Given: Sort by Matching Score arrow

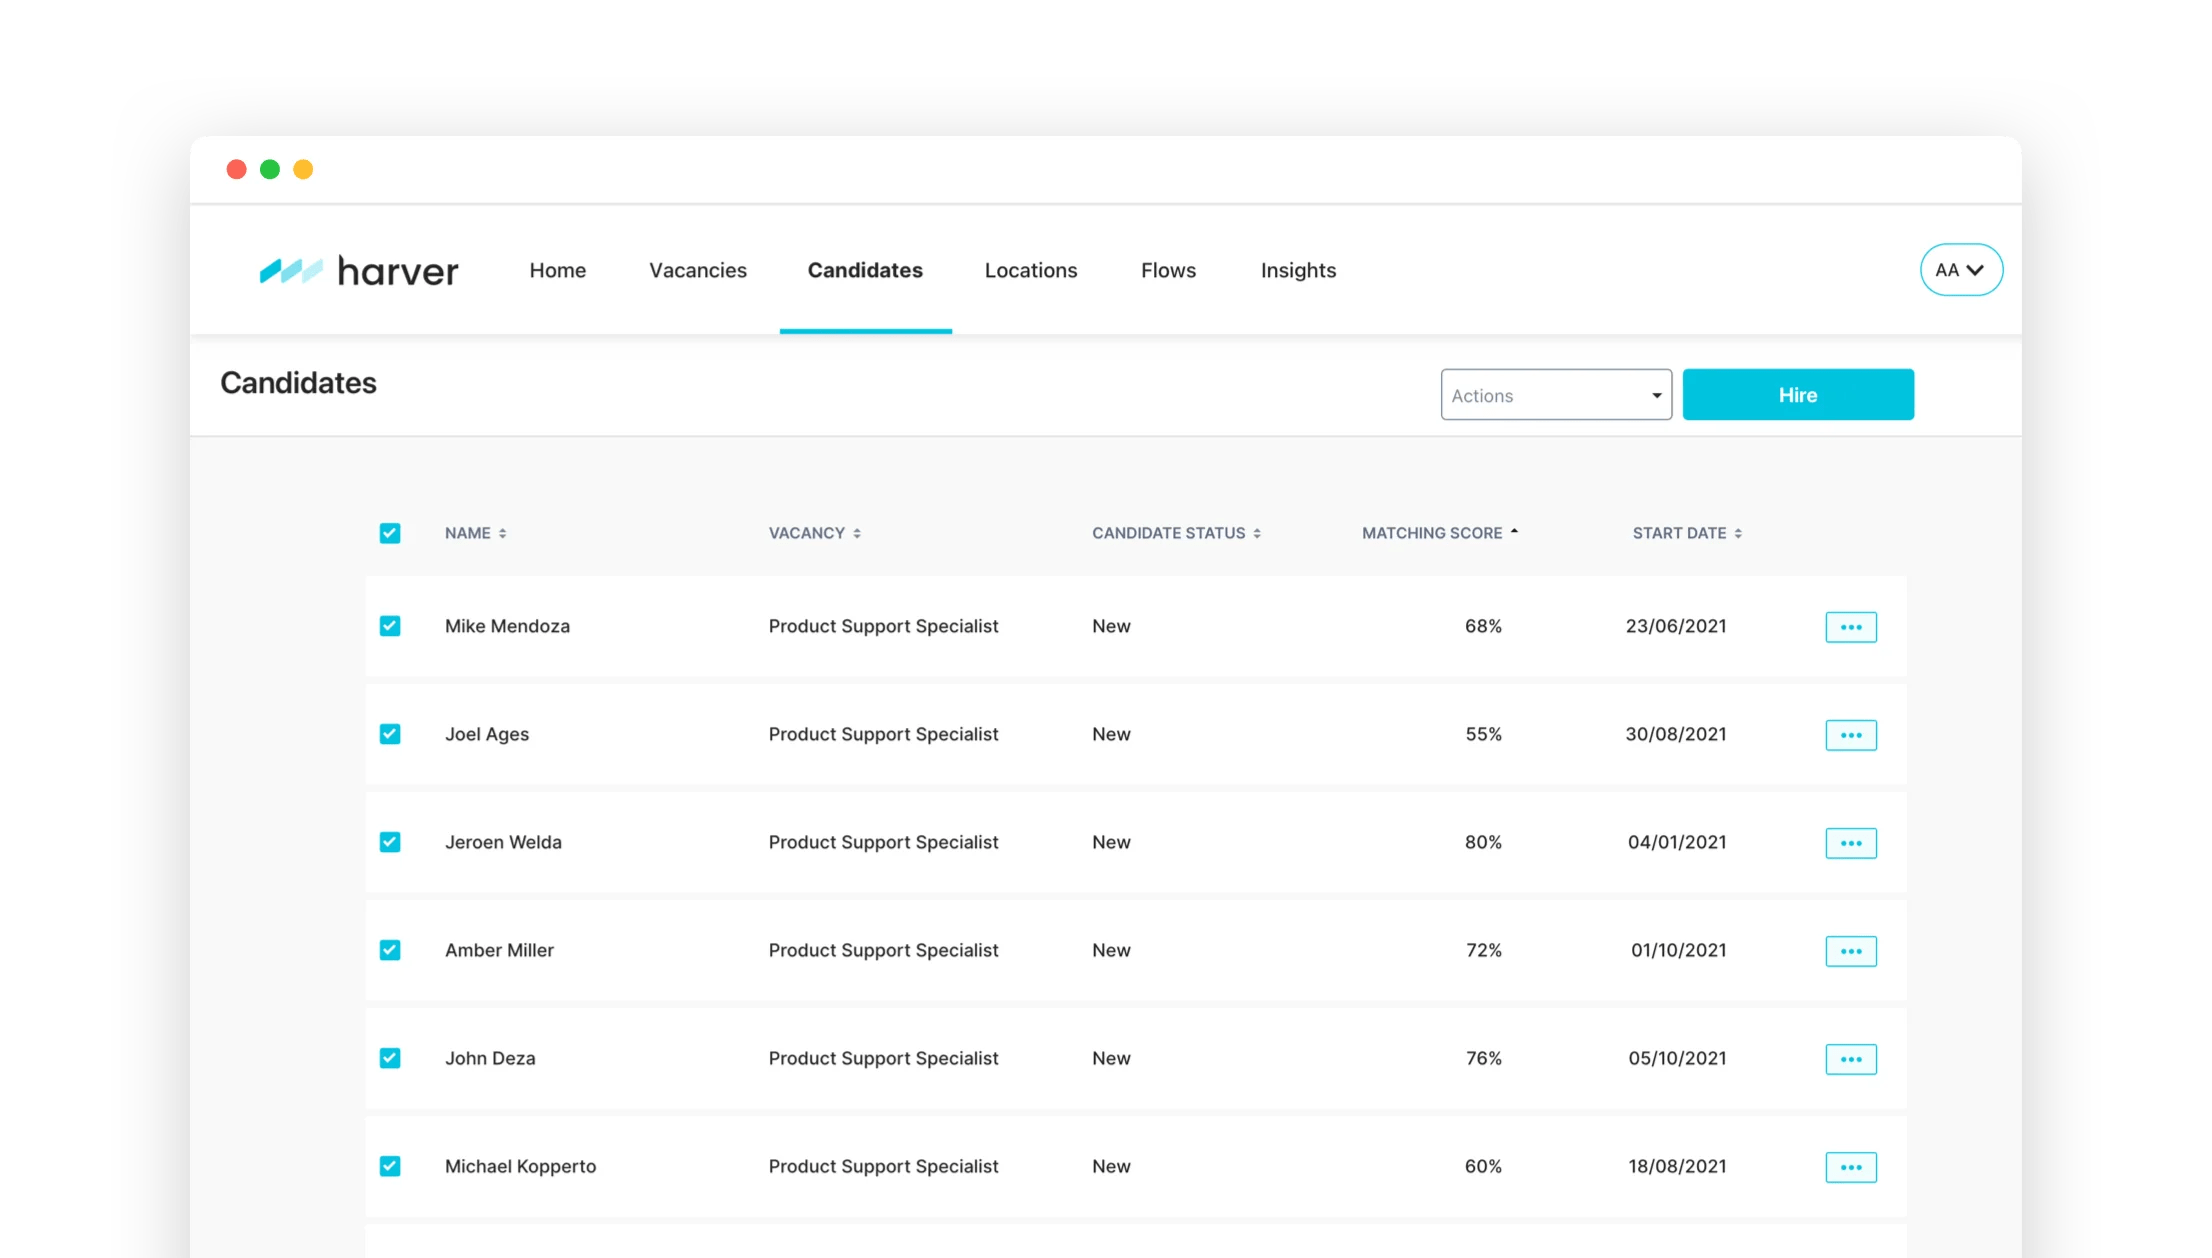Looking at the screenshot, I should click(1514, 532).
